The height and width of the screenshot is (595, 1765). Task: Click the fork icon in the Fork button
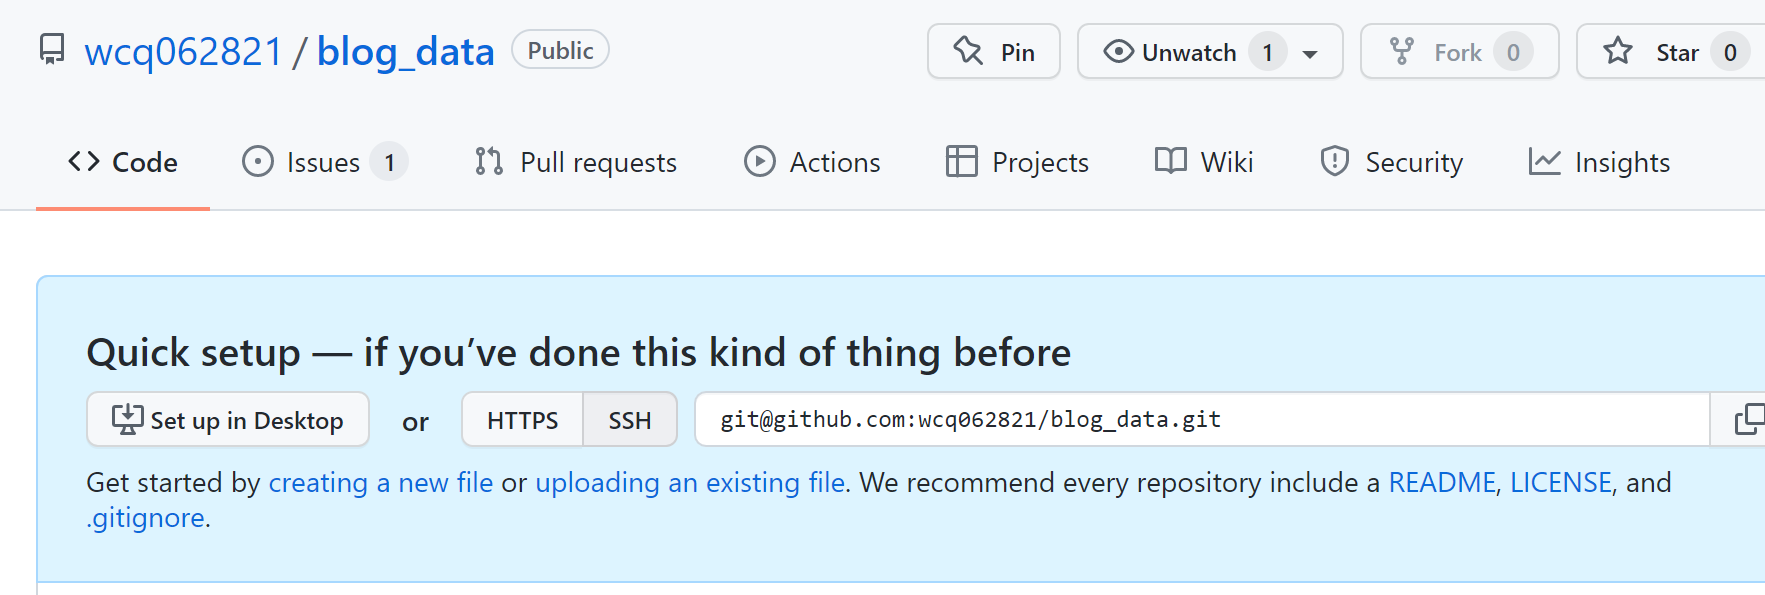pyautogui.click(x=1402, y=51)
